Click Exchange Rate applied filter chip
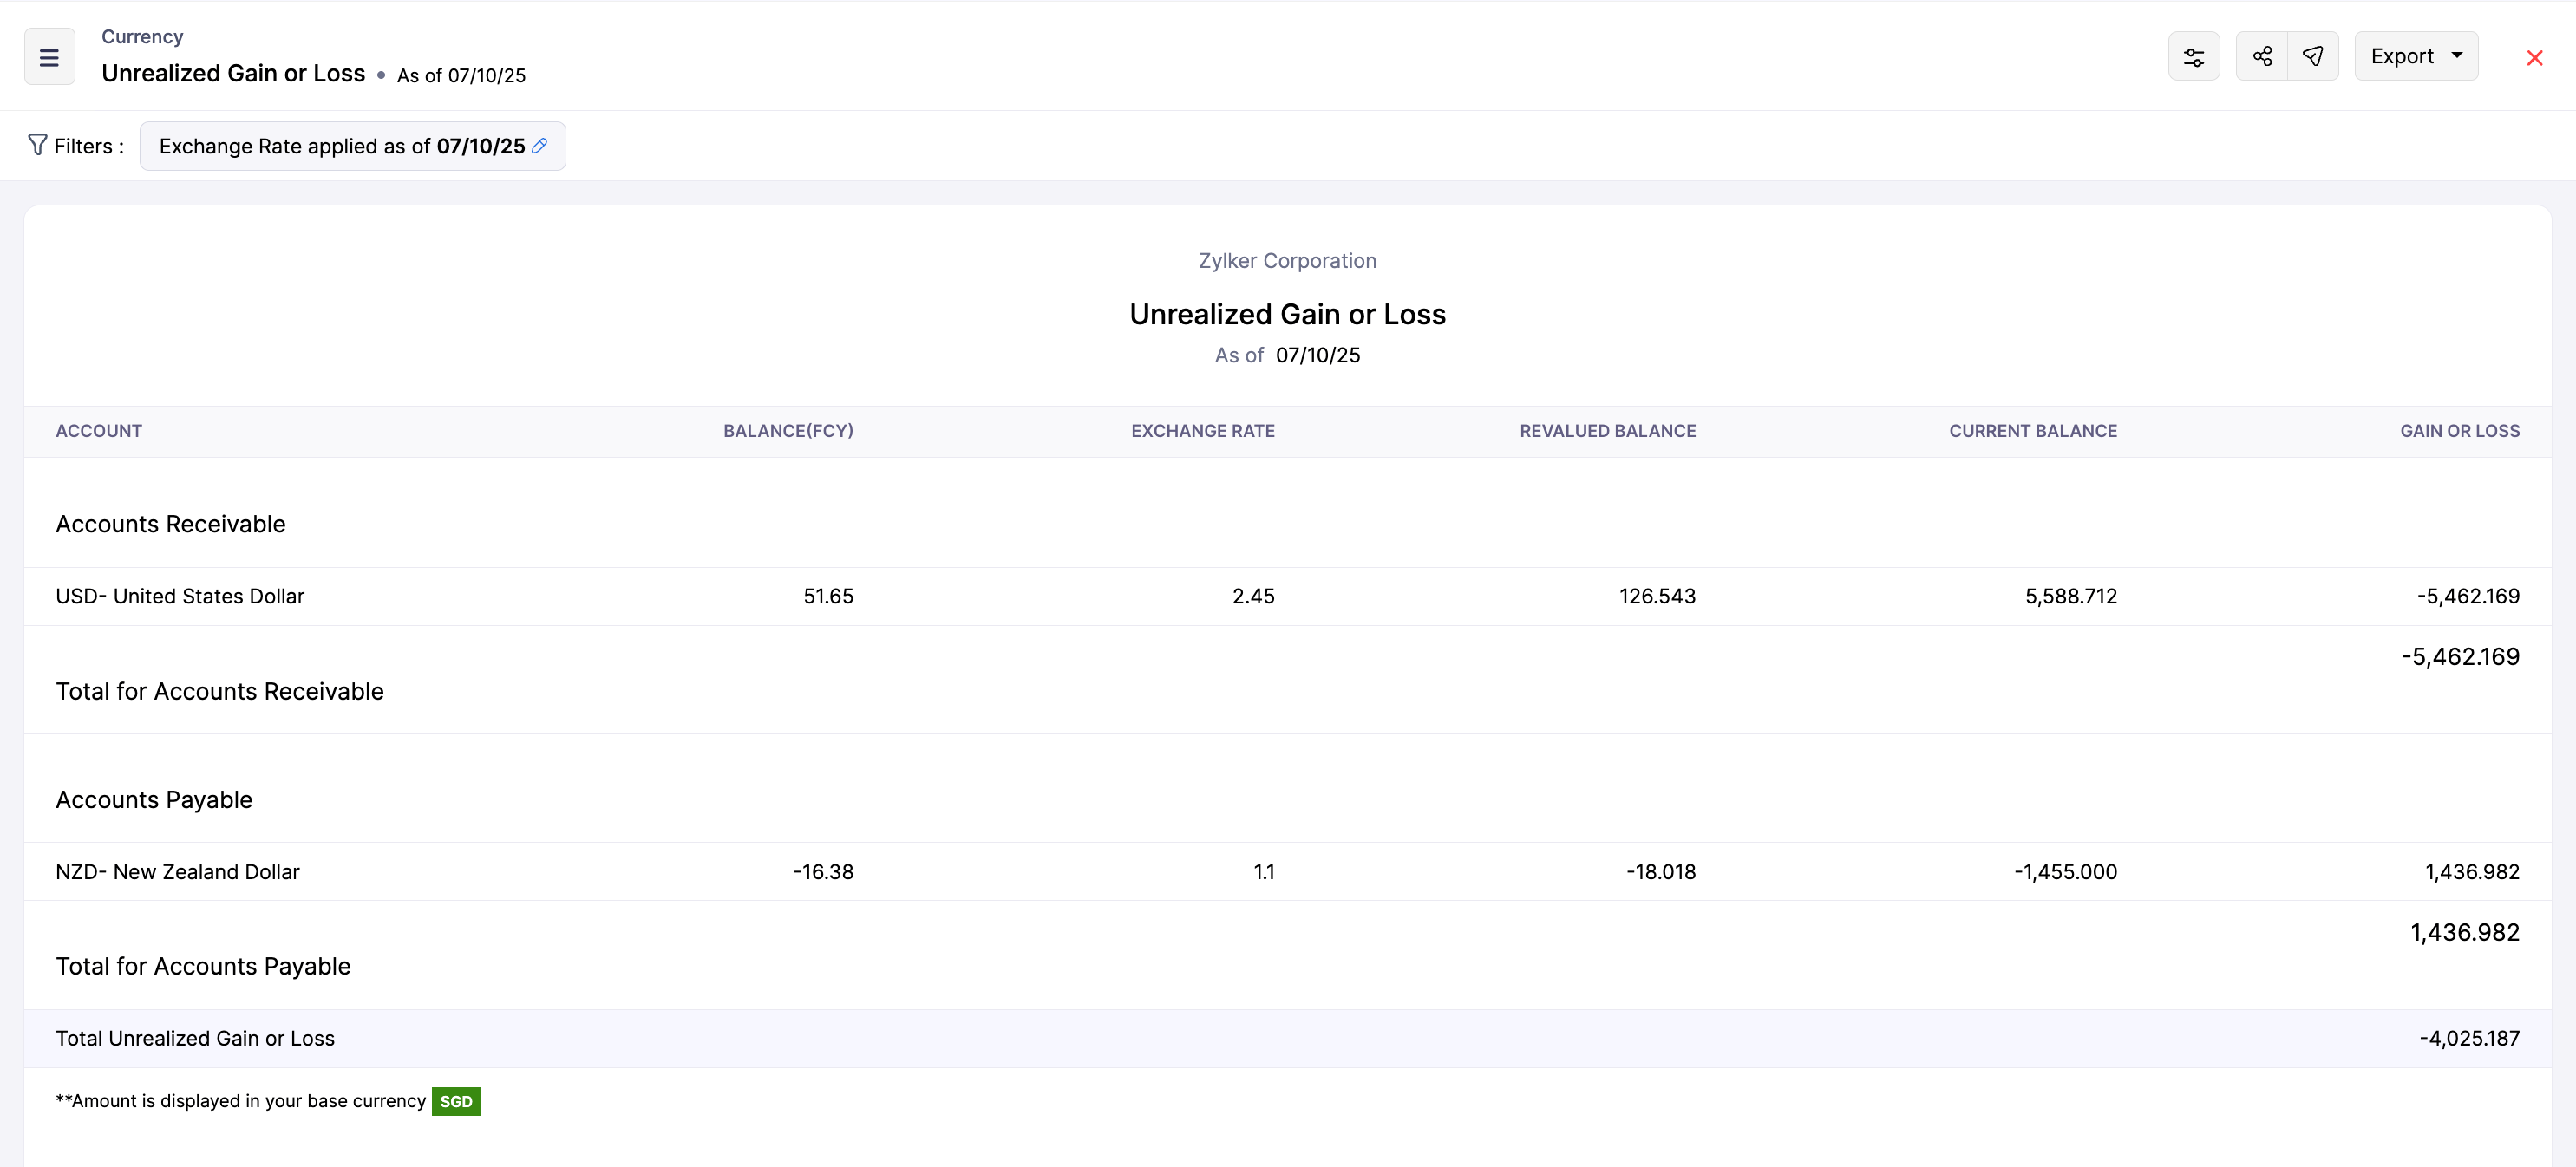Screen dimensions: 2576x1167 [x=340, y=146]
